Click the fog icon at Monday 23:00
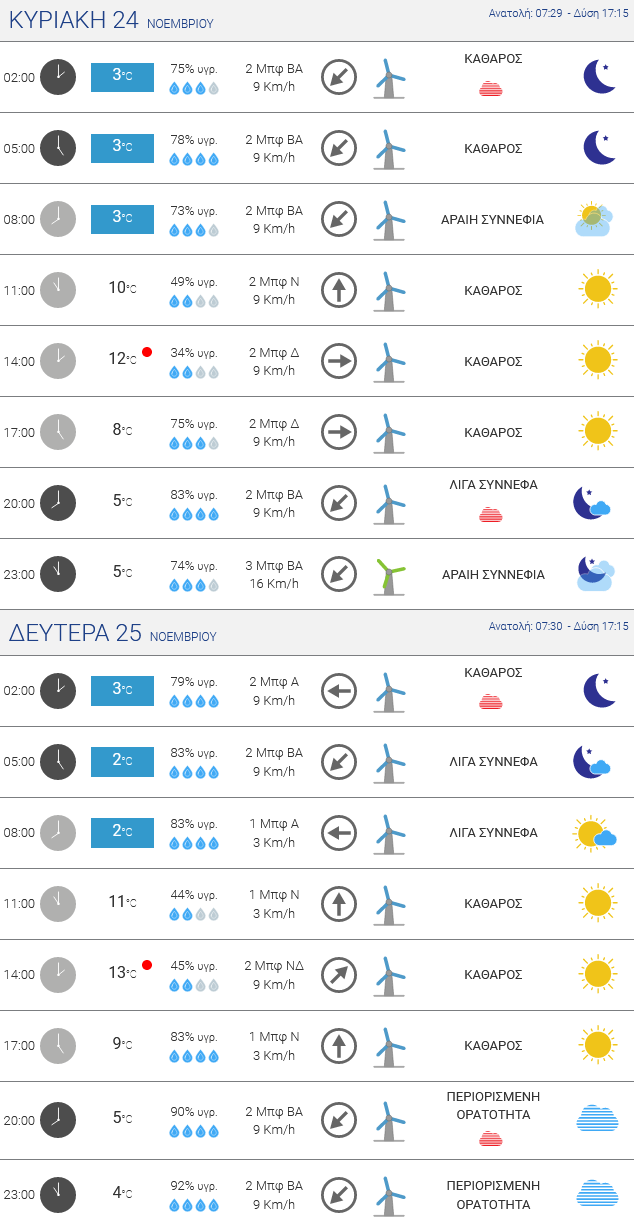Image resolution: width=639 pixels, height=1224 pixels. pyautogui.click(x=597, y=1193)
